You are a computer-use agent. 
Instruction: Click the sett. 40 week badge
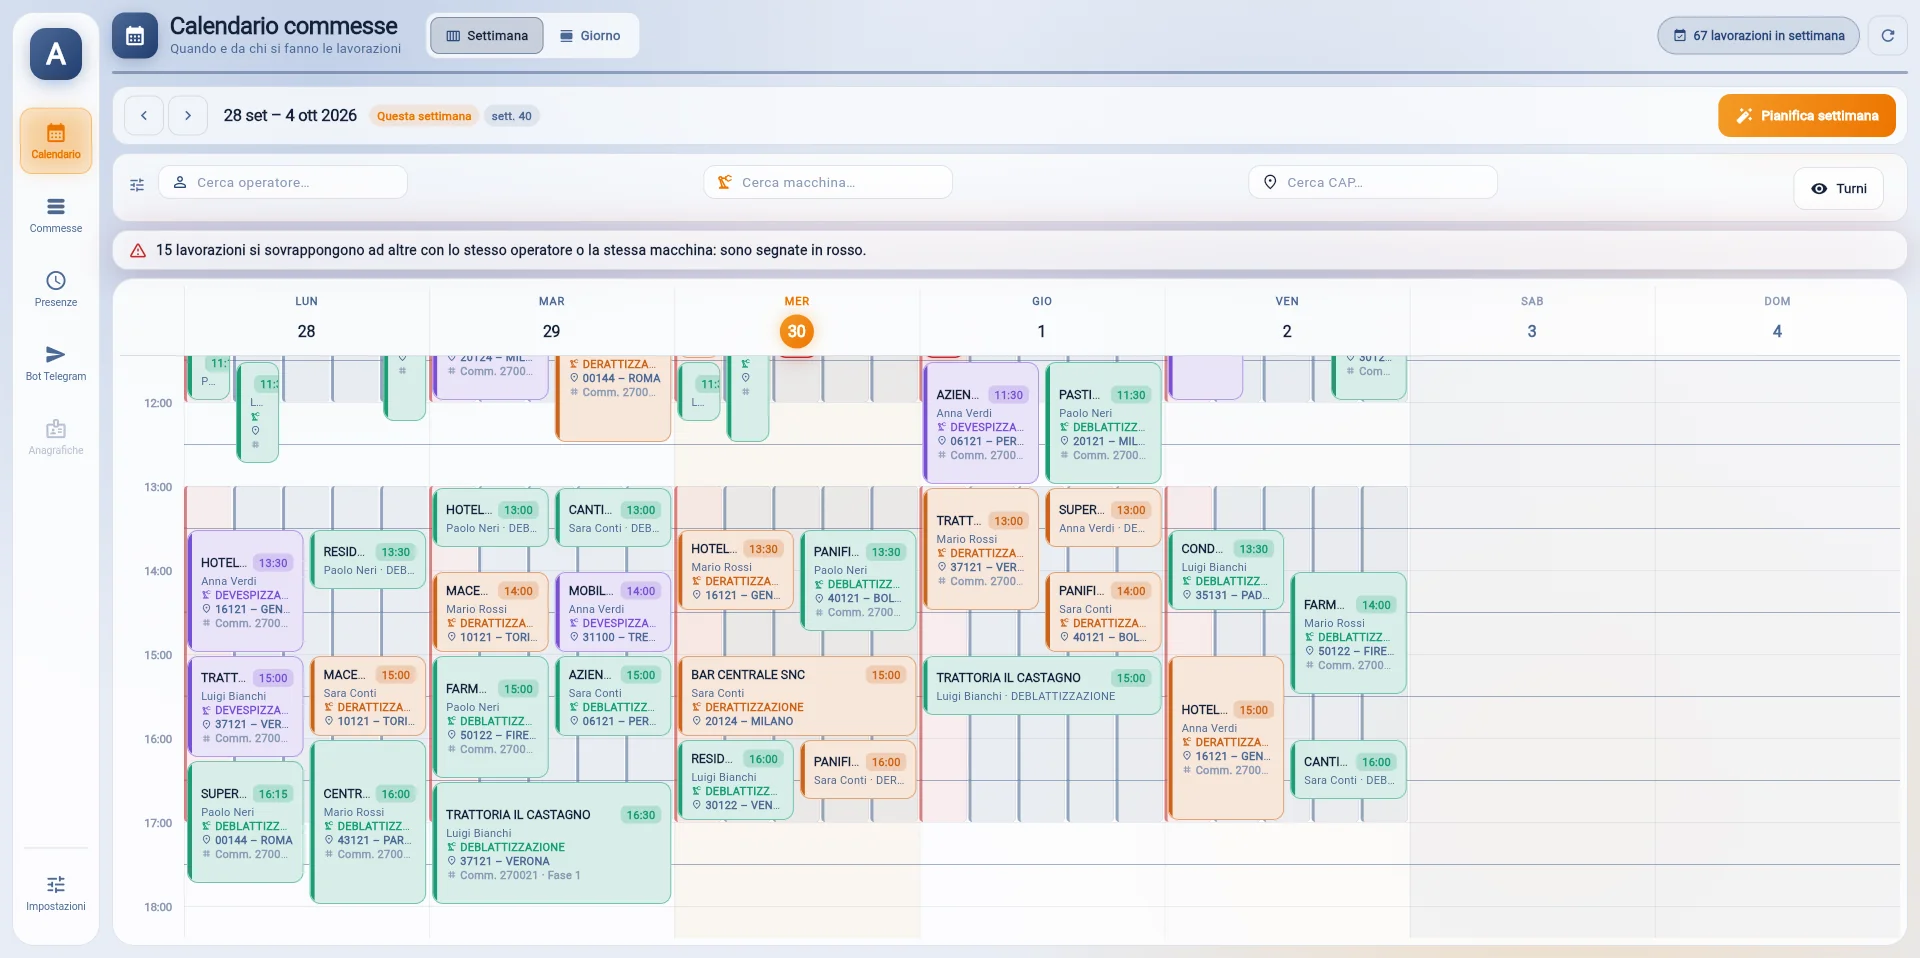511,116
